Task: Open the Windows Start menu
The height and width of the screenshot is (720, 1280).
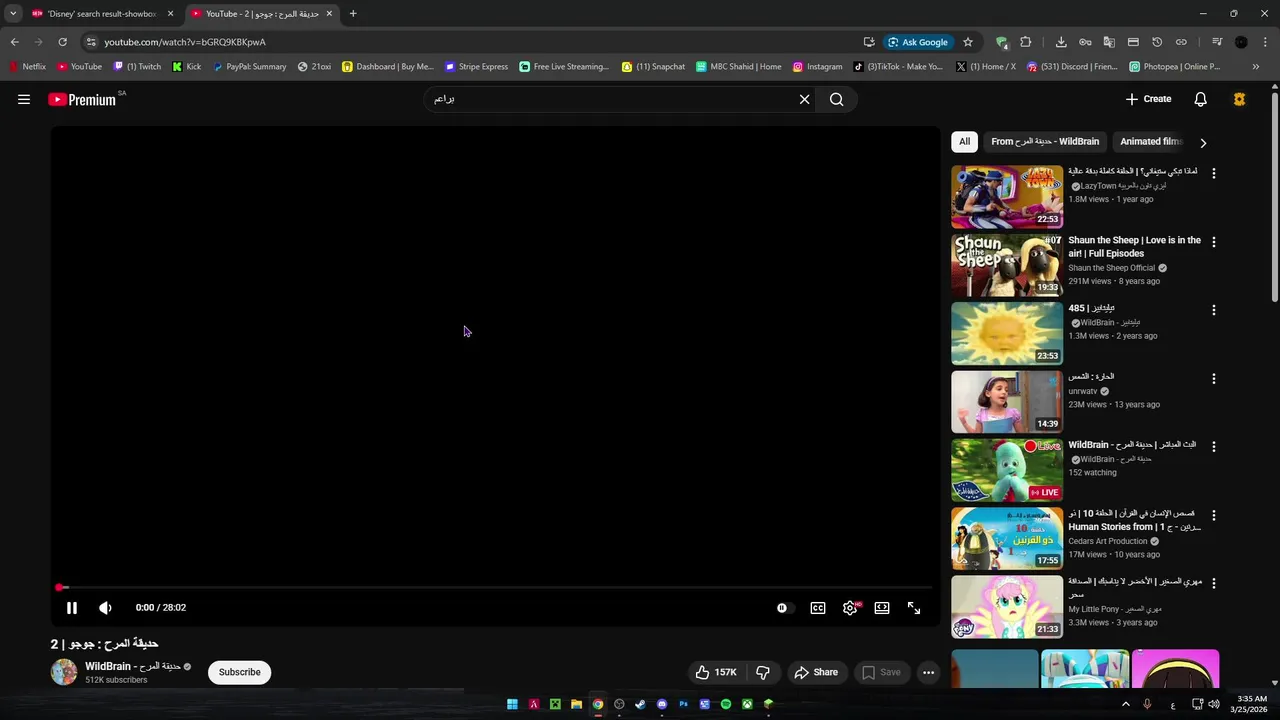Action: pos(512,704)
